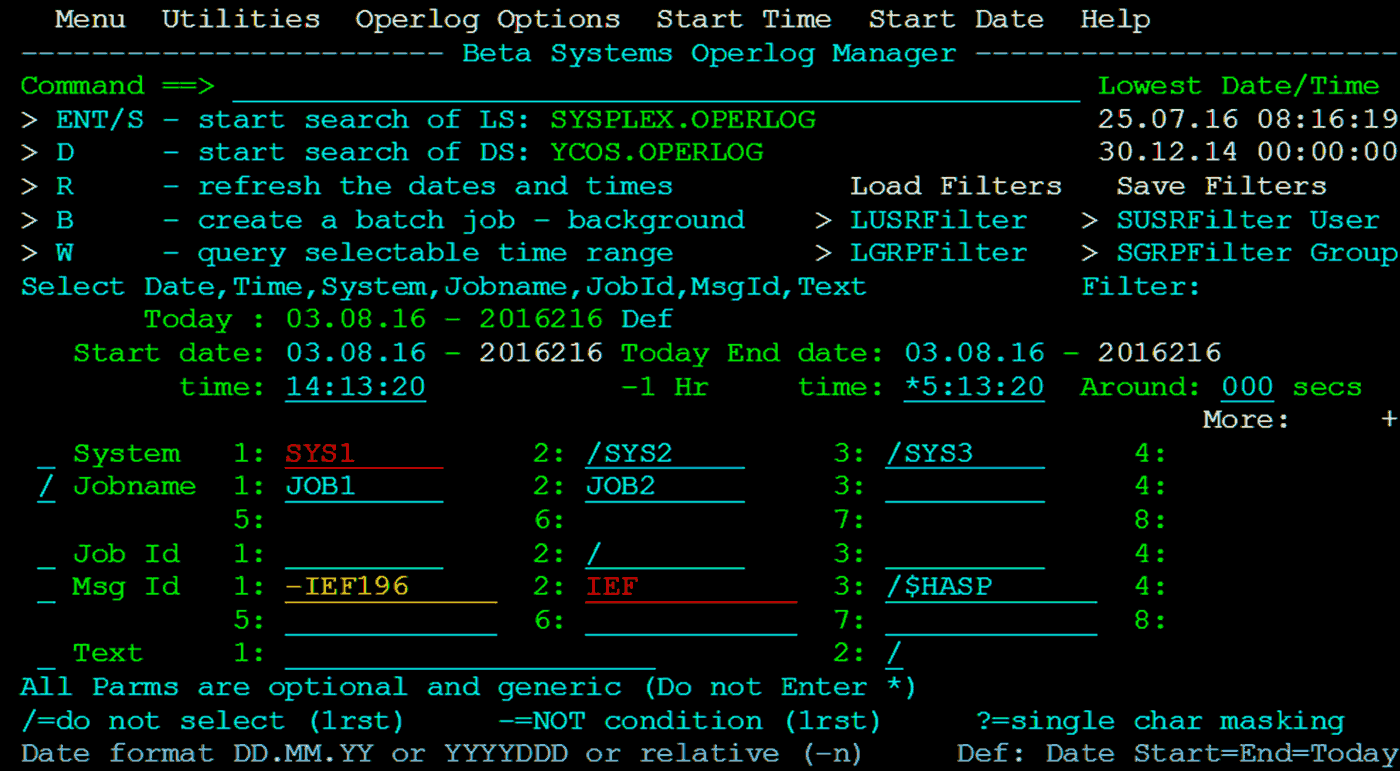Click the empty Job Id 1 field
This screenshot has width=1400, height=771.
[364, 554]
